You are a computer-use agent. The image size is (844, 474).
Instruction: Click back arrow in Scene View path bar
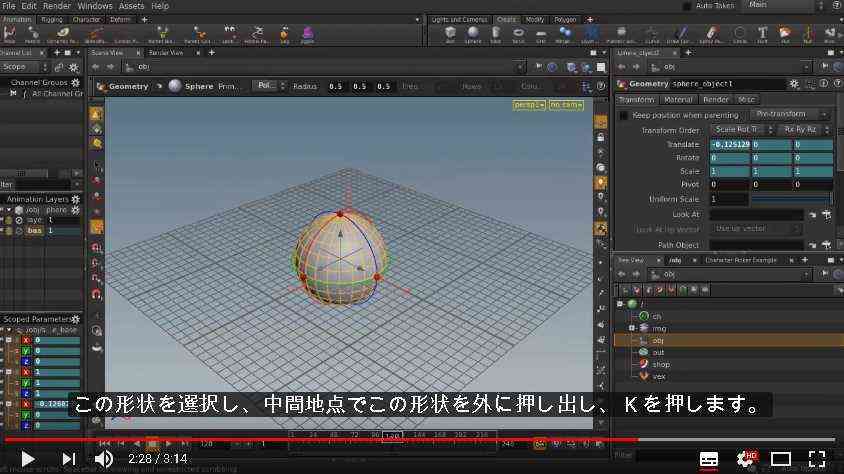(x=96, y=67)
